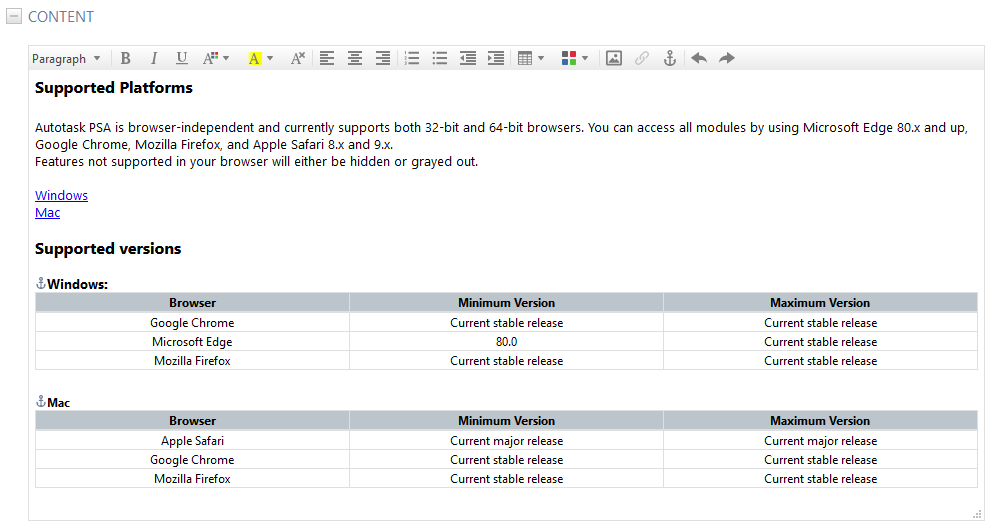Click the Microsoft Edge cell
Viewport: 995px width, 528px height.
click(192, 342)
